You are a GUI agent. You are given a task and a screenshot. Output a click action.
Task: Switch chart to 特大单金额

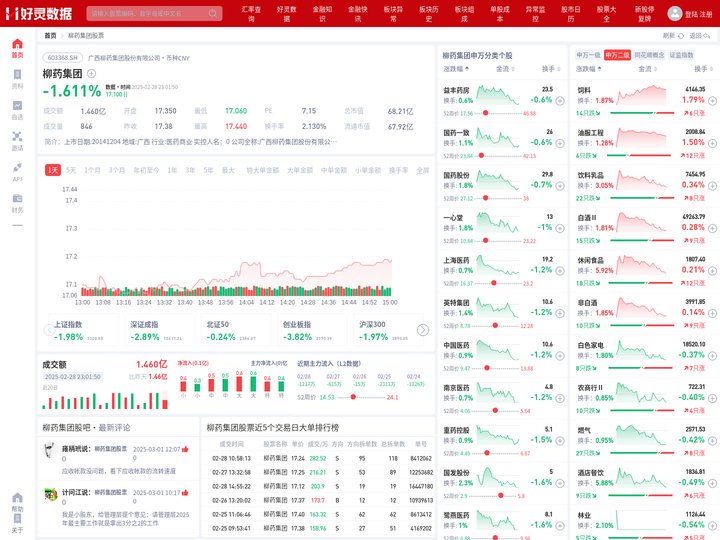click(x=263, y=170)
